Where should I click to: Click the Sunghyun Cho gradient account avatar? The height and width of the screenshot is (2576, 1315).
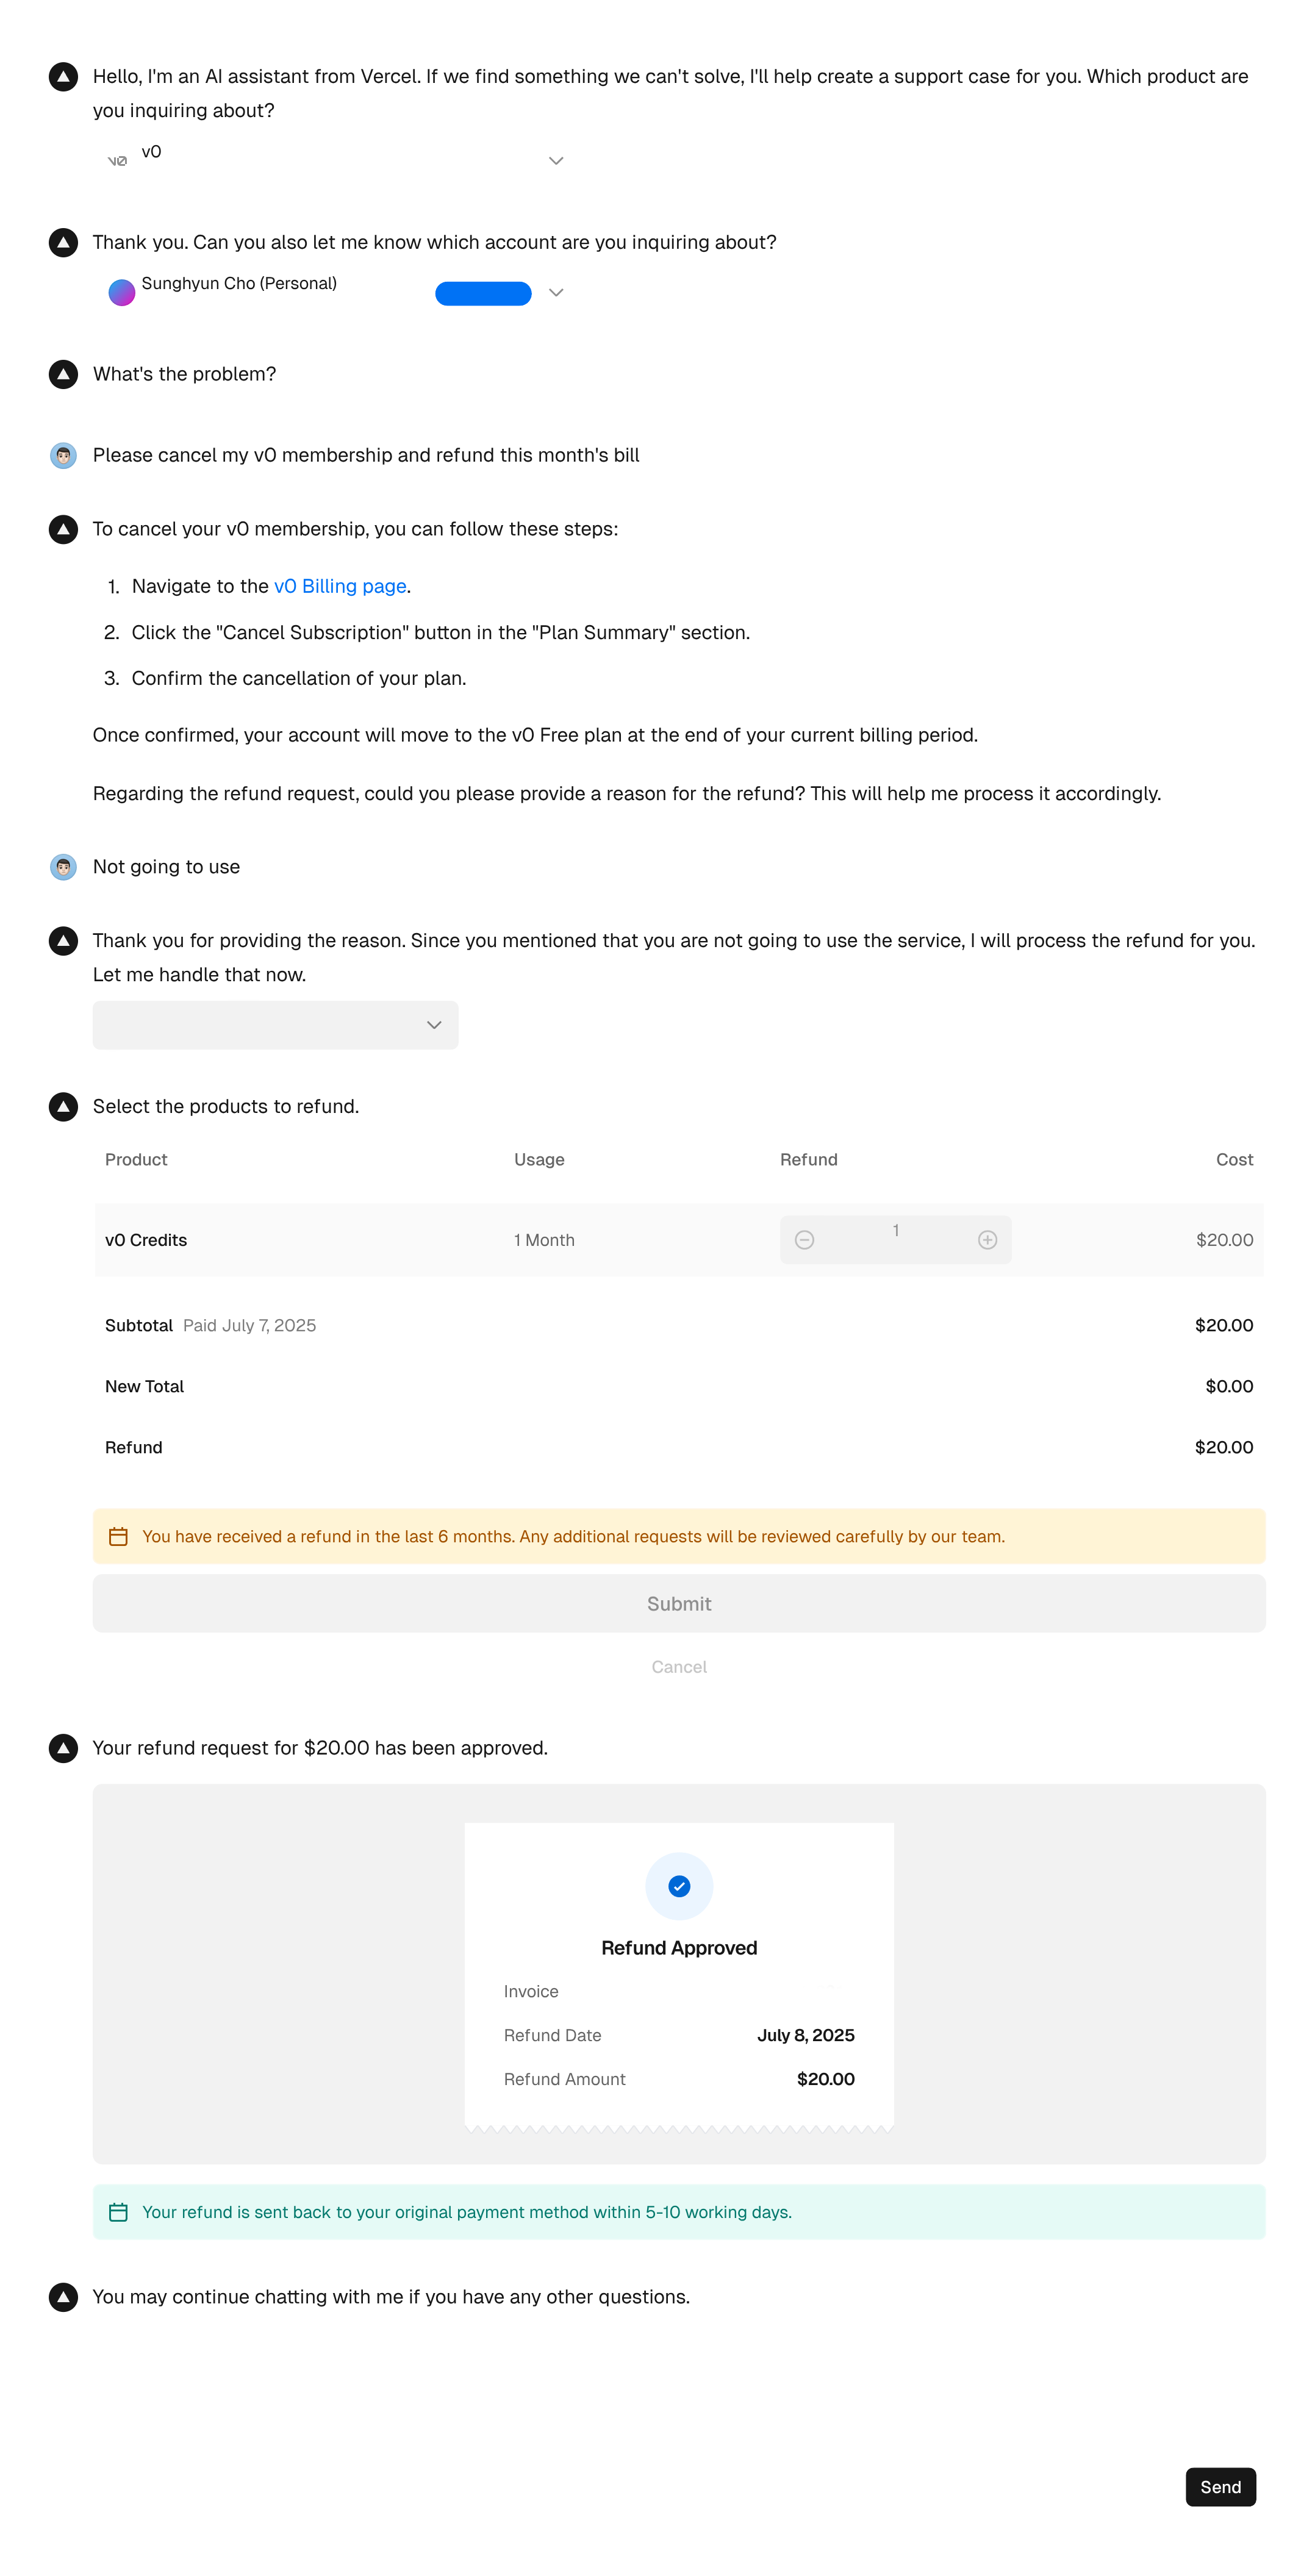[x=121, y=293]
